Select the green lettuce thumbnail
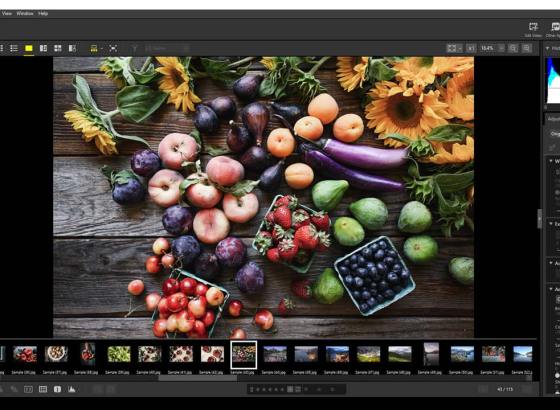560x410 pixels. click(119, 354)
